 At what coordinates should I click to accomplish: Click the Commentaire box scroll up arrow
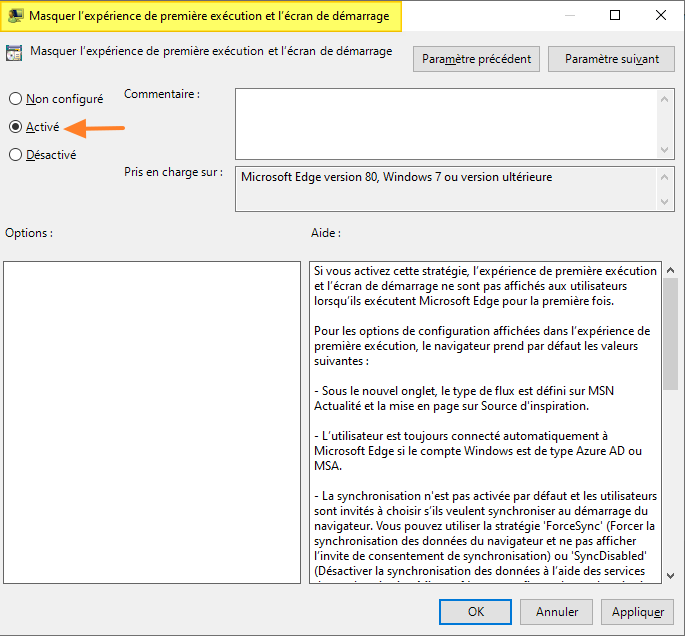(664, 99)
